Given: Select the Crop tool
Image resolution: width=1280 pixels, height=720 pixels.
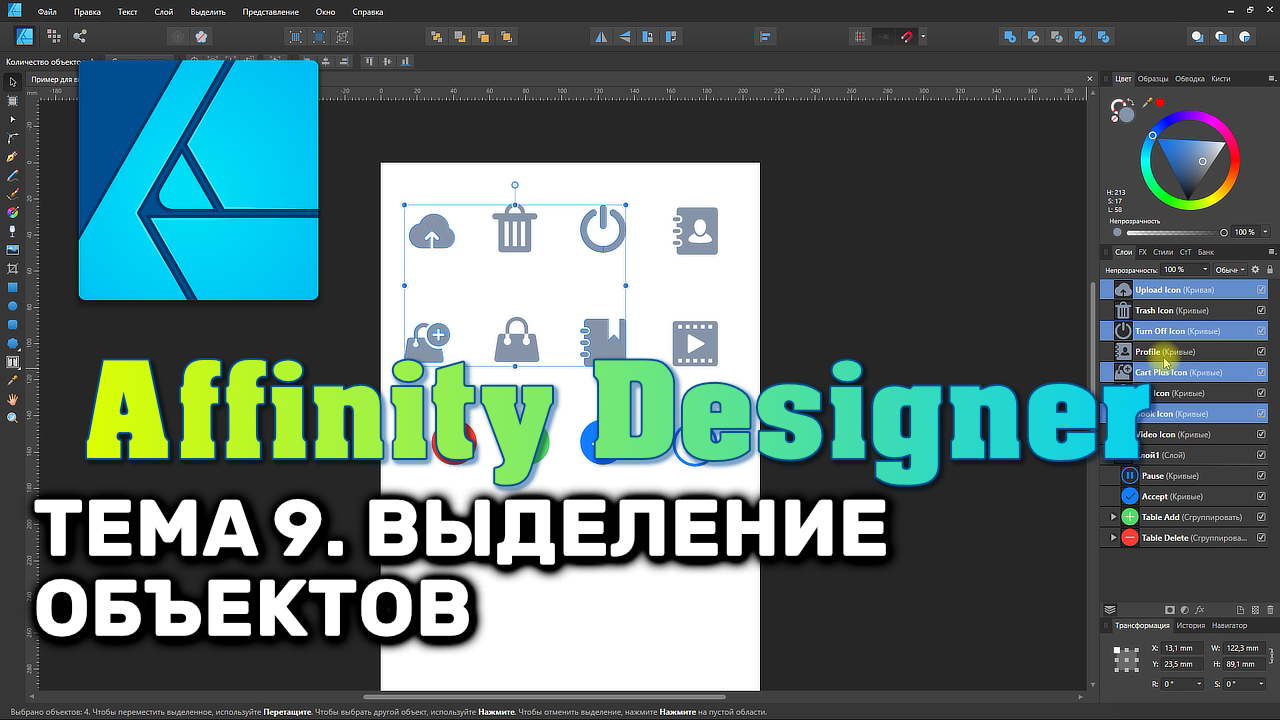Looking at the screenshot, I should coord(13,269).
